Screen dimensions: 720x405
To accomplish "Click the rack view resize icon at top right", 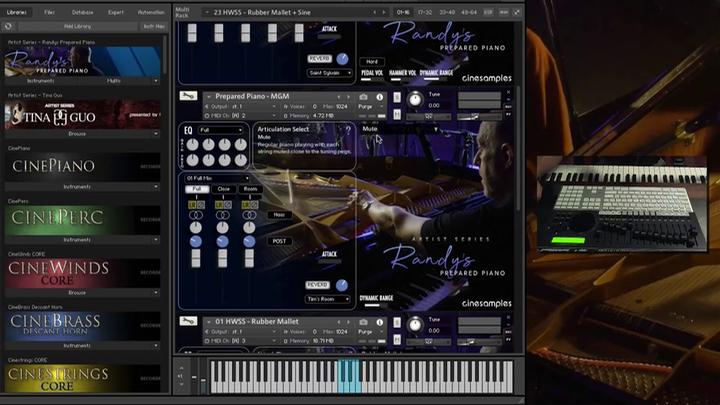I will click(x=517, y=12).
